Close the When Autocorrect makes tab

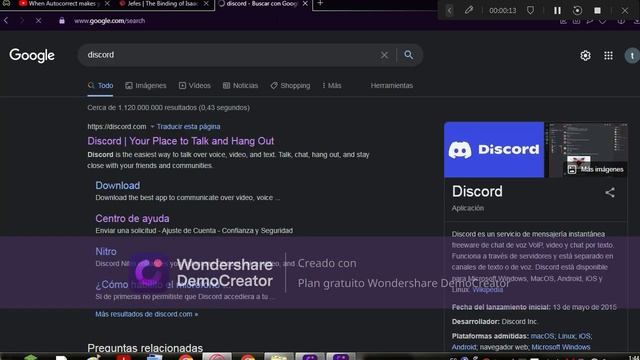tap(107, 3)
